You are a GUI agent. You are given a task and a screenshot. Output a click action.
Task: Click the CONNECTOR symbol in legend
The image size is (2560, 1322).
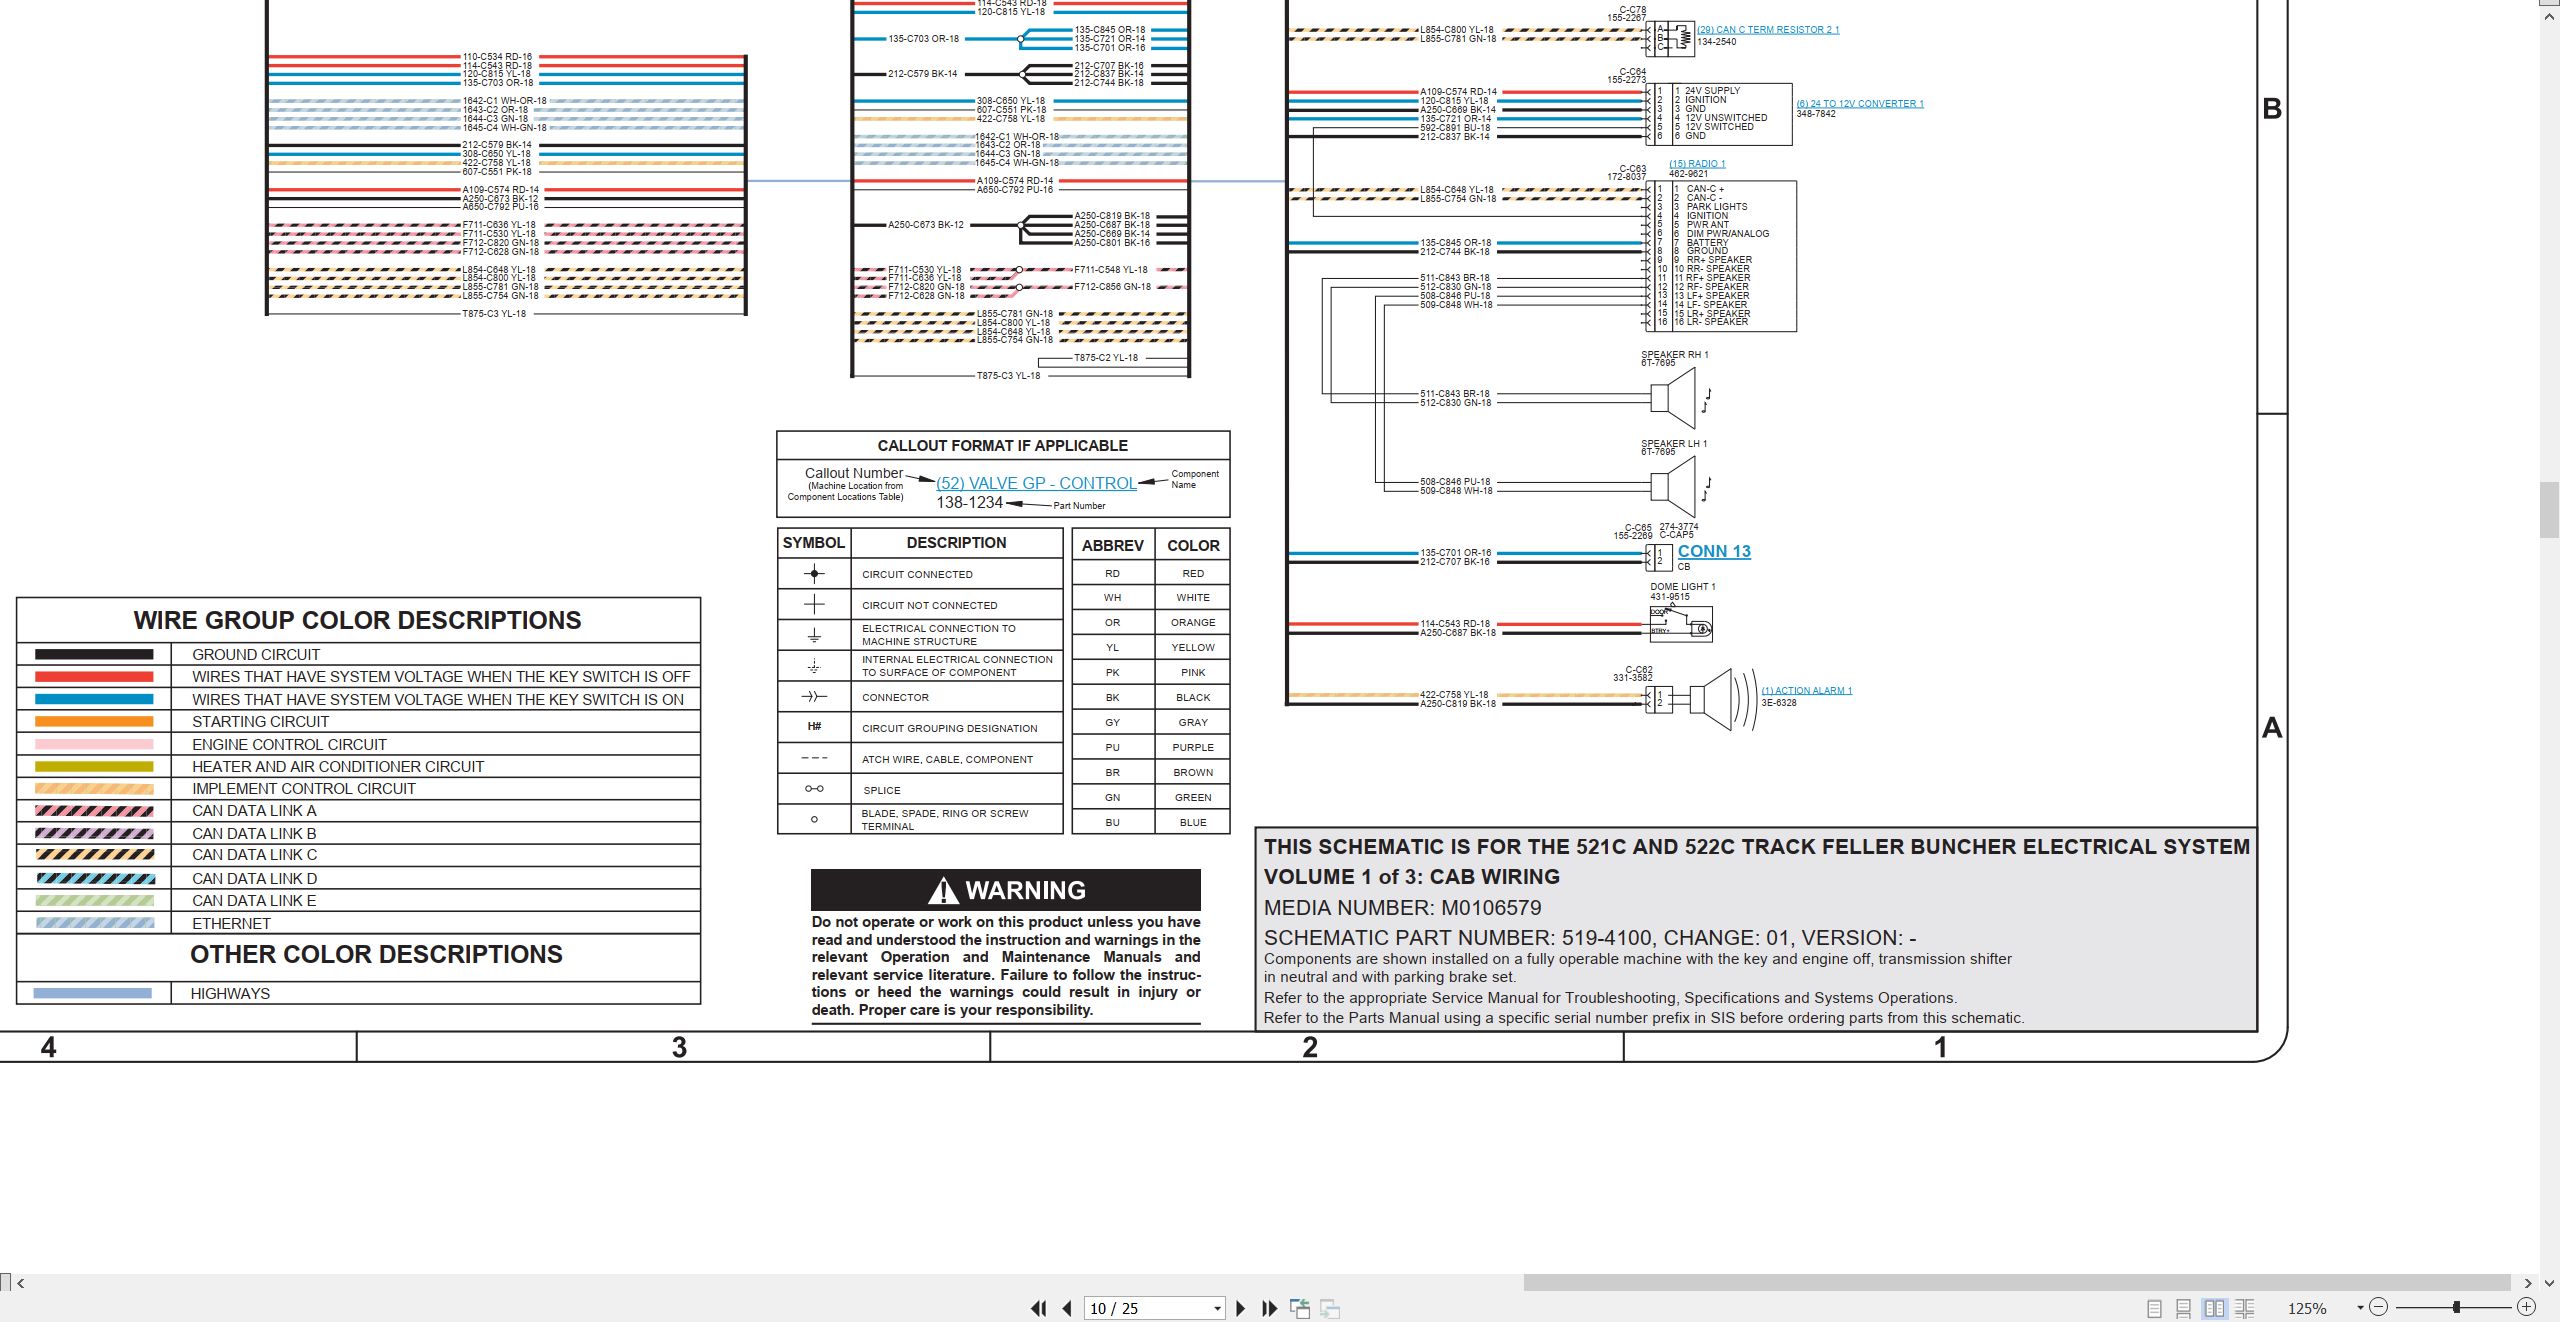pos(814,696)
